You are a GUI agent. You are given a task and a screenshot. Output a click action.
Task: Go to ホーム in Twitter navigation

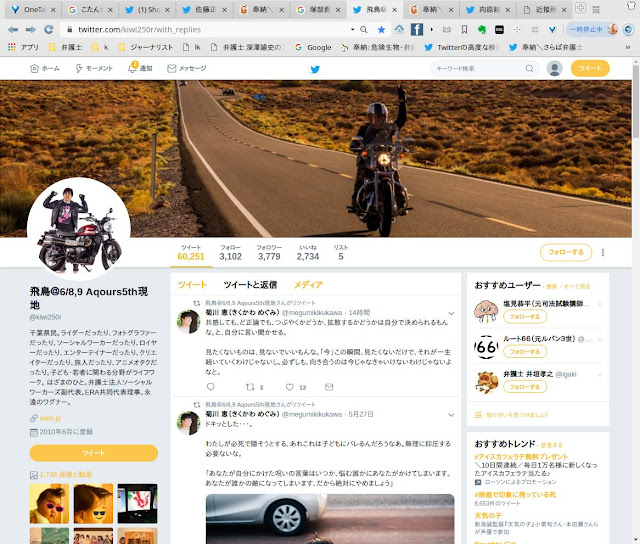[45, 69]
